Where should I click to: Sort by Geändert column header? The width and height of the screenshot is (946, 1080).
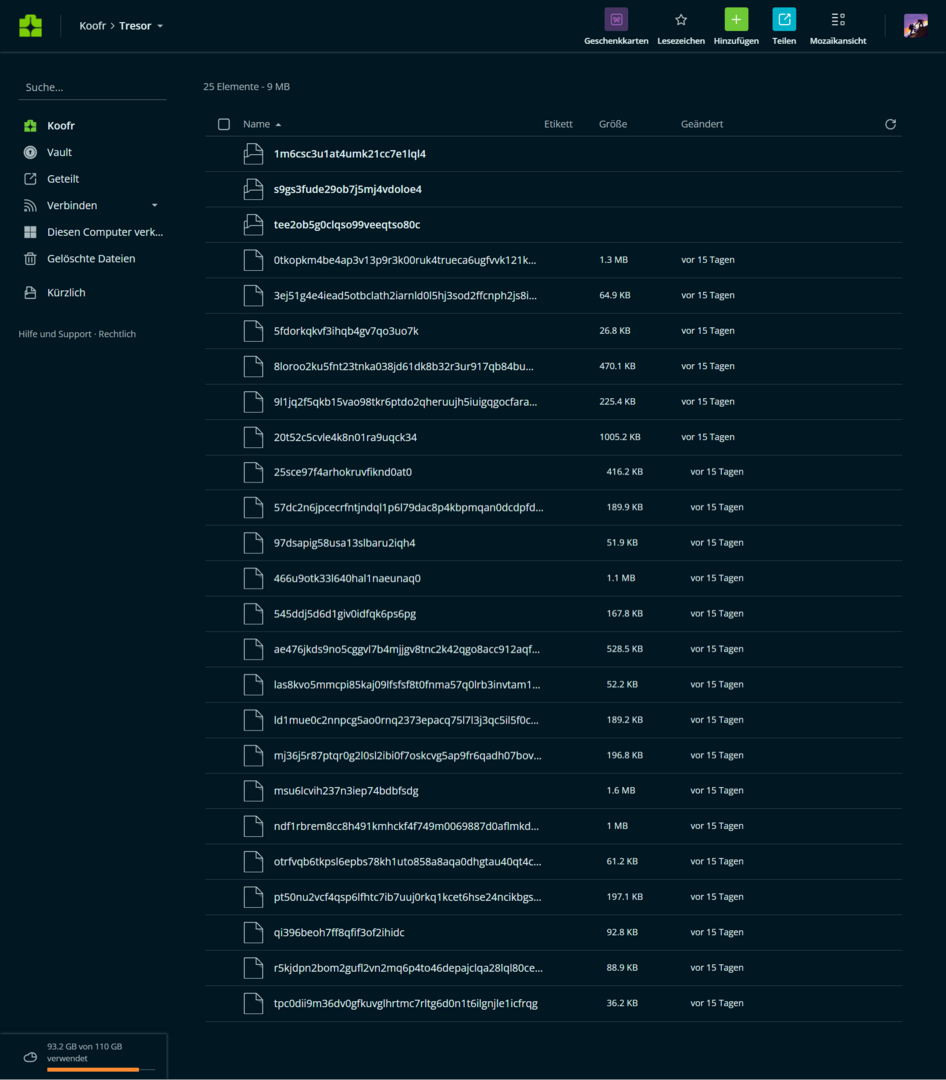(x=702, y=124)
